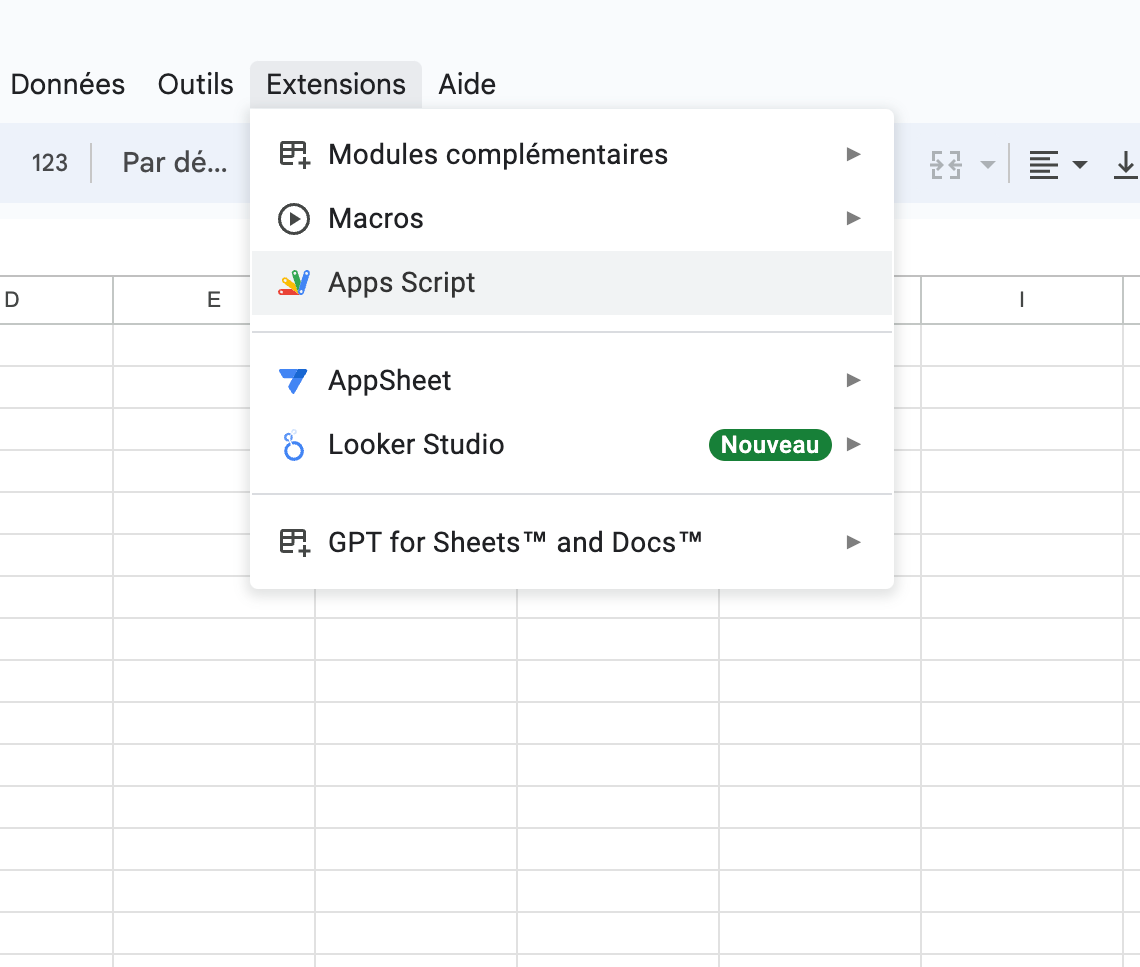Open GPT for Sheets and Docs submenu
1140x967 pixels.
pyautogui.click(x=571, y=542)
